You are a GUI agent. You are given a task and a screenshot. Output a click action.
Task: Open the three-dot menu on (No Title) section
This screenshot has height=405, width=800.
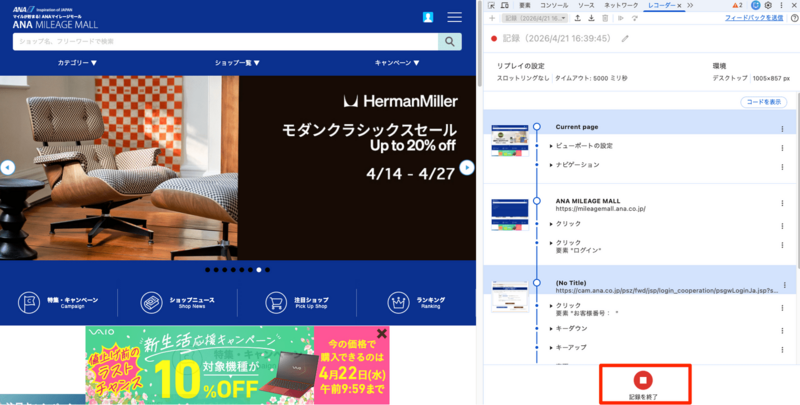click(785, 285)
